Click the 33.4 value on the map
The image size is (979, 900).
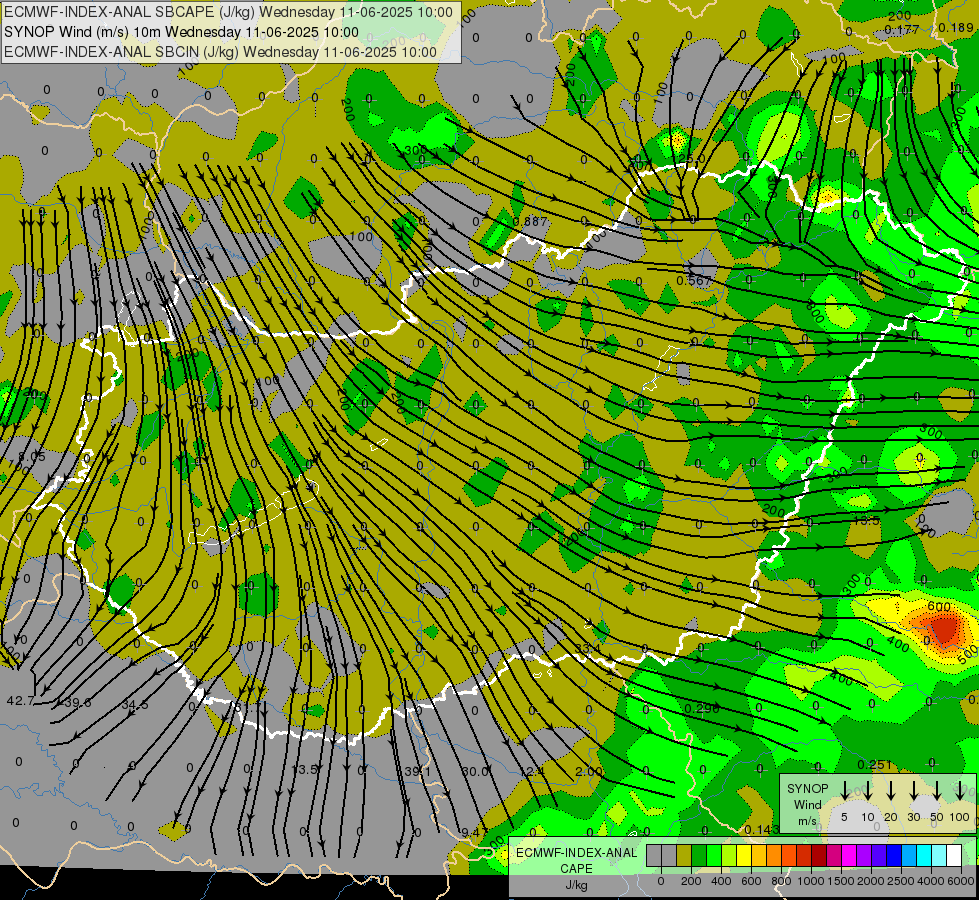[588, 649]
